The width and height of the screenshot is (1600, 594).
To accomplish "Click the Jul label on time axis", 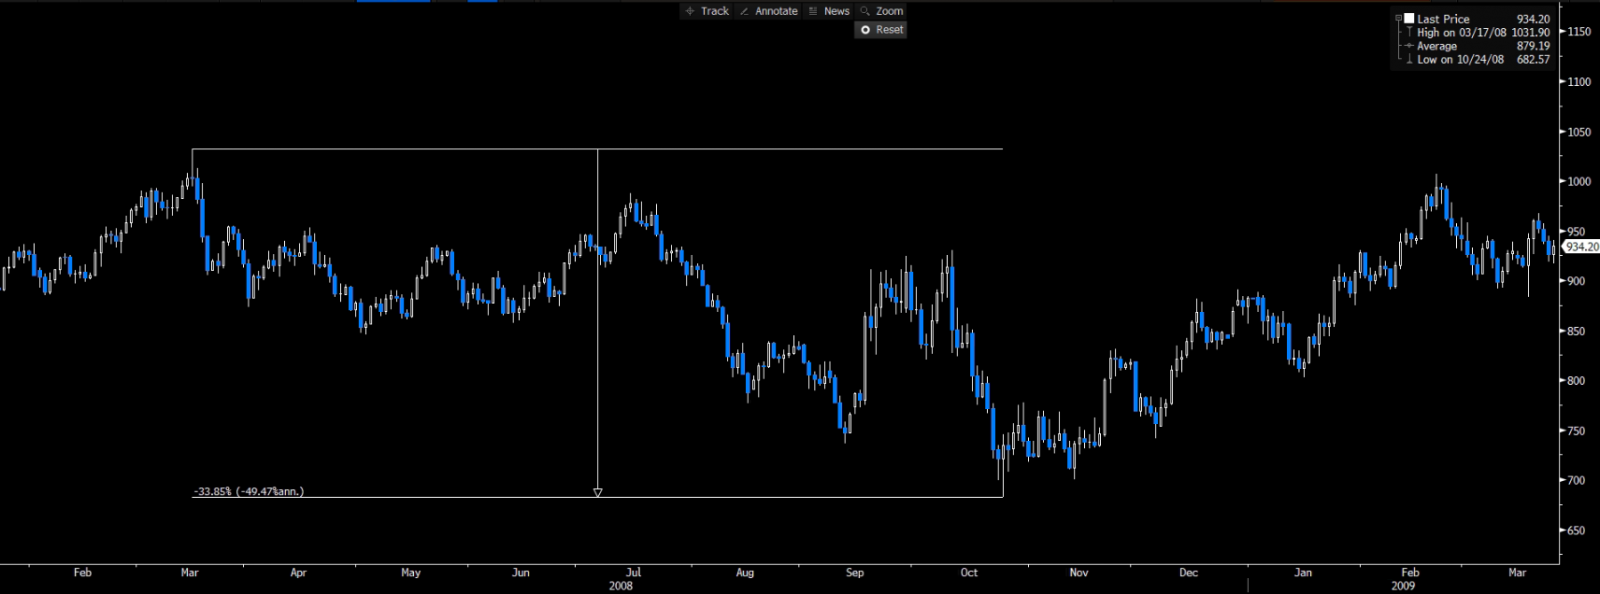I will coord(633,573).
